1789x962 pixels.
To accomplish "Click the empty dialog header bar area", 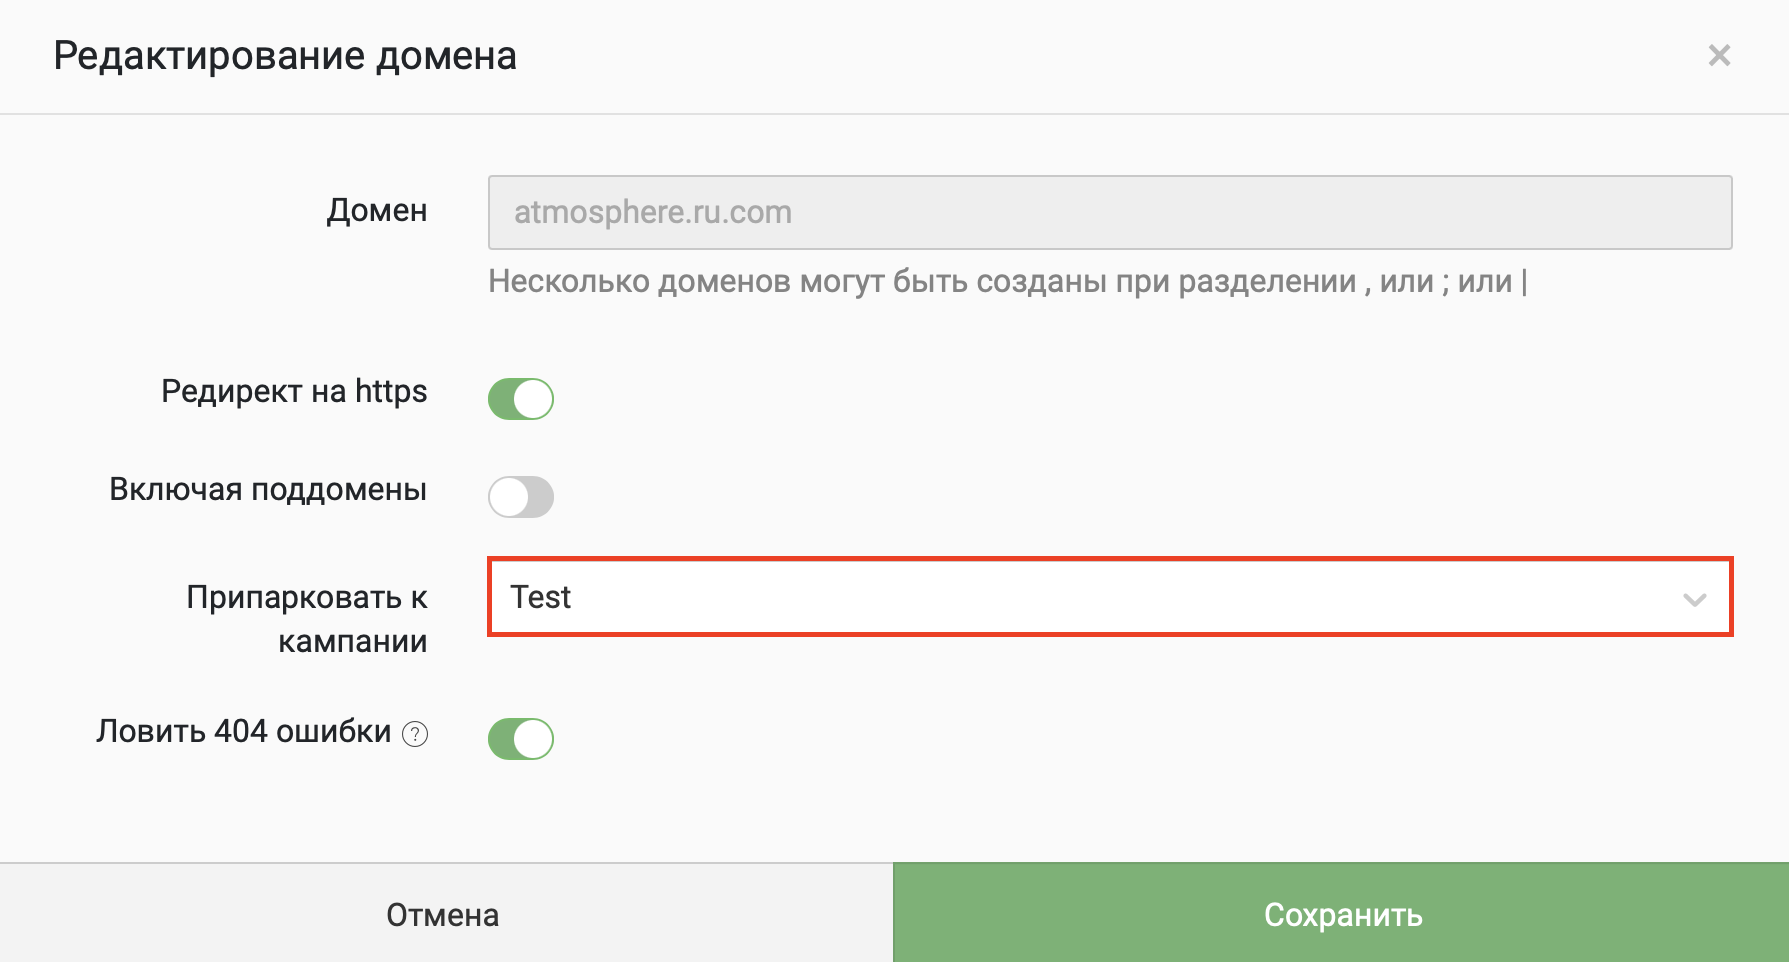I will (1100, 56).
